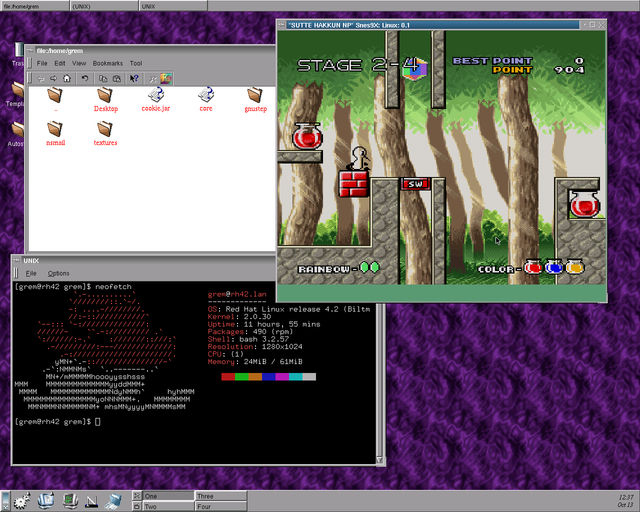The image size is (640, 512).
Task: Open the blue folder home panel icon
Action: click(113, 501)
